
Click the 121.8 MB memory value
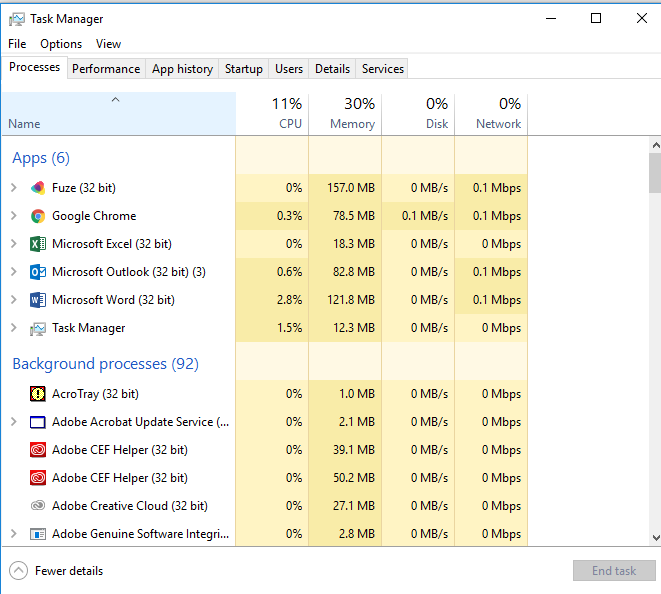(351, 300)
